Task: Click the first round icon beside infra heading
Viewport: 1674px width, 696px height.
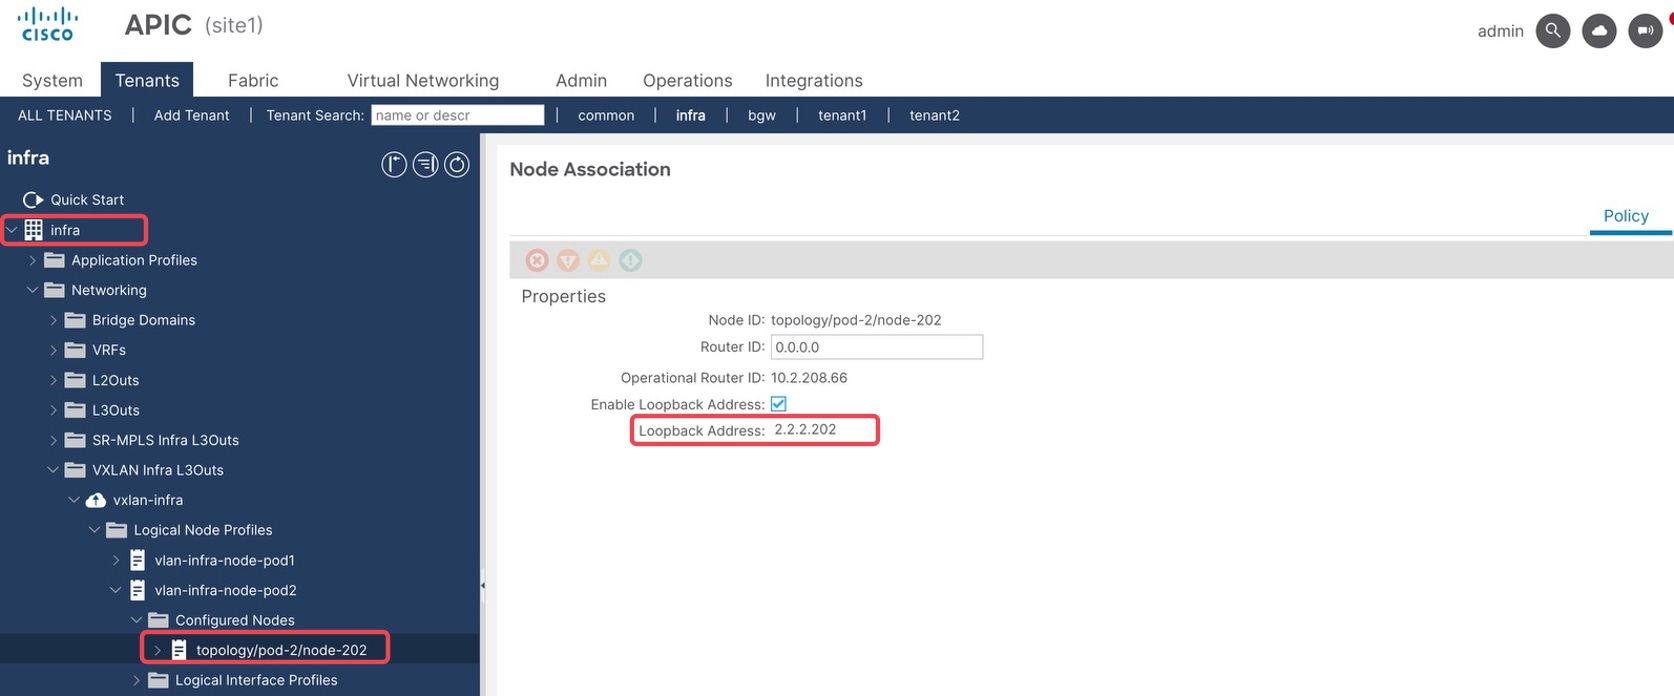Action: click(x=394, y=165)
